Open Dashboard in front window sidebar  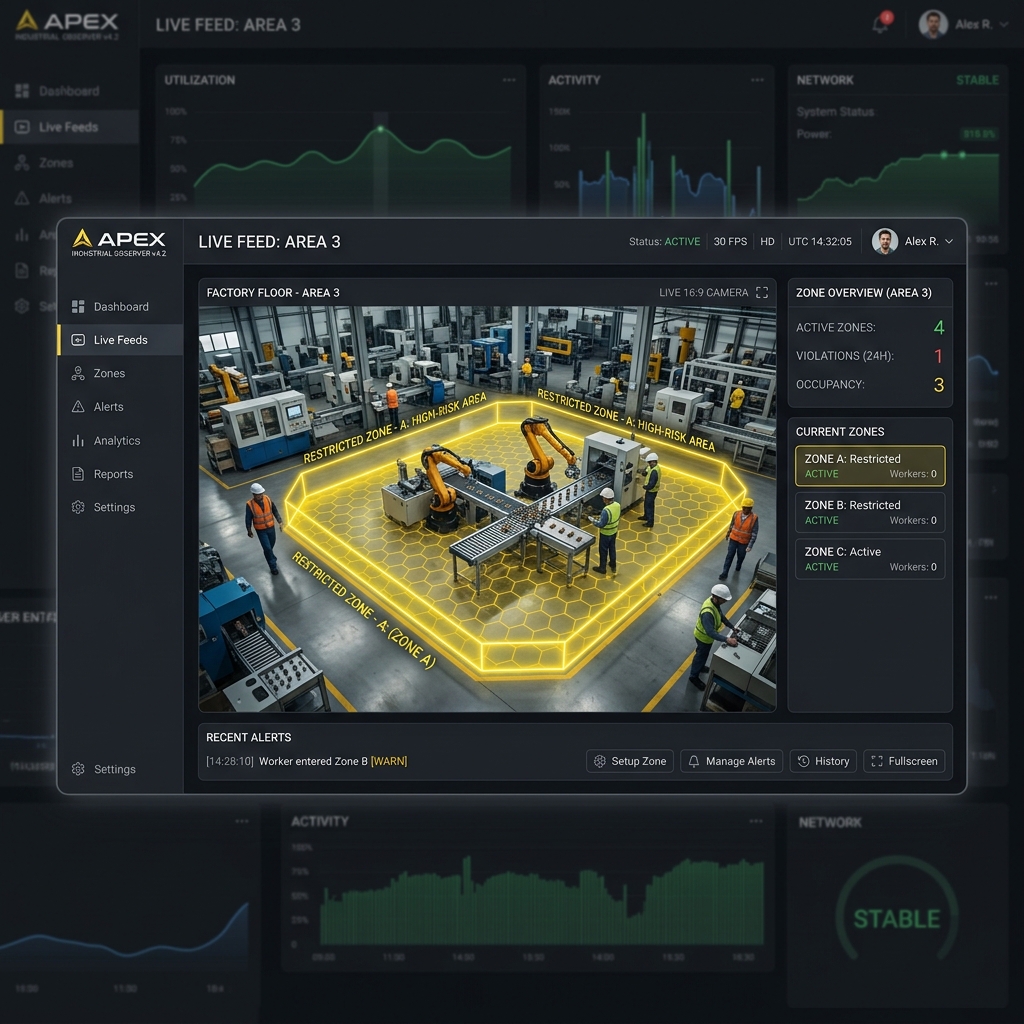point(120,306)
